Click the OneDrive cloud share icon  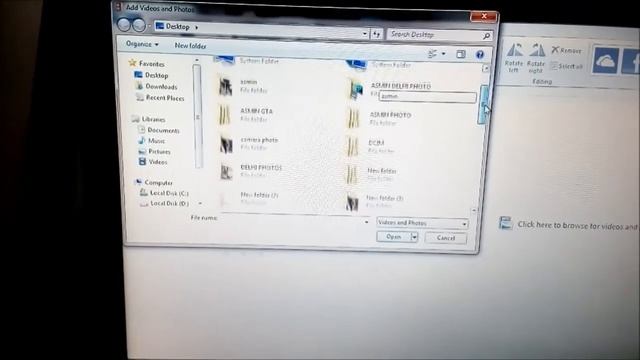point(605,61)
